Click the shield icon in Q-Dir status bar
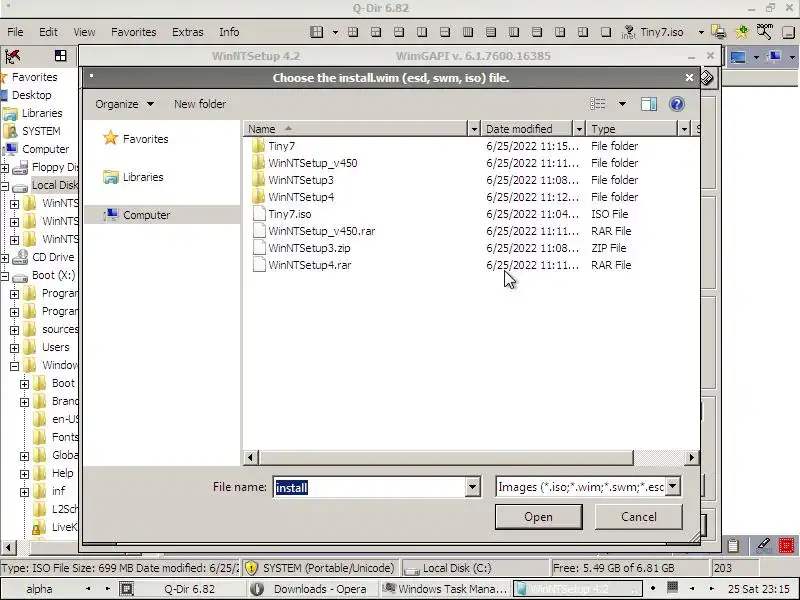The height and width of the screenshot is (600, 800). (251, 568)
